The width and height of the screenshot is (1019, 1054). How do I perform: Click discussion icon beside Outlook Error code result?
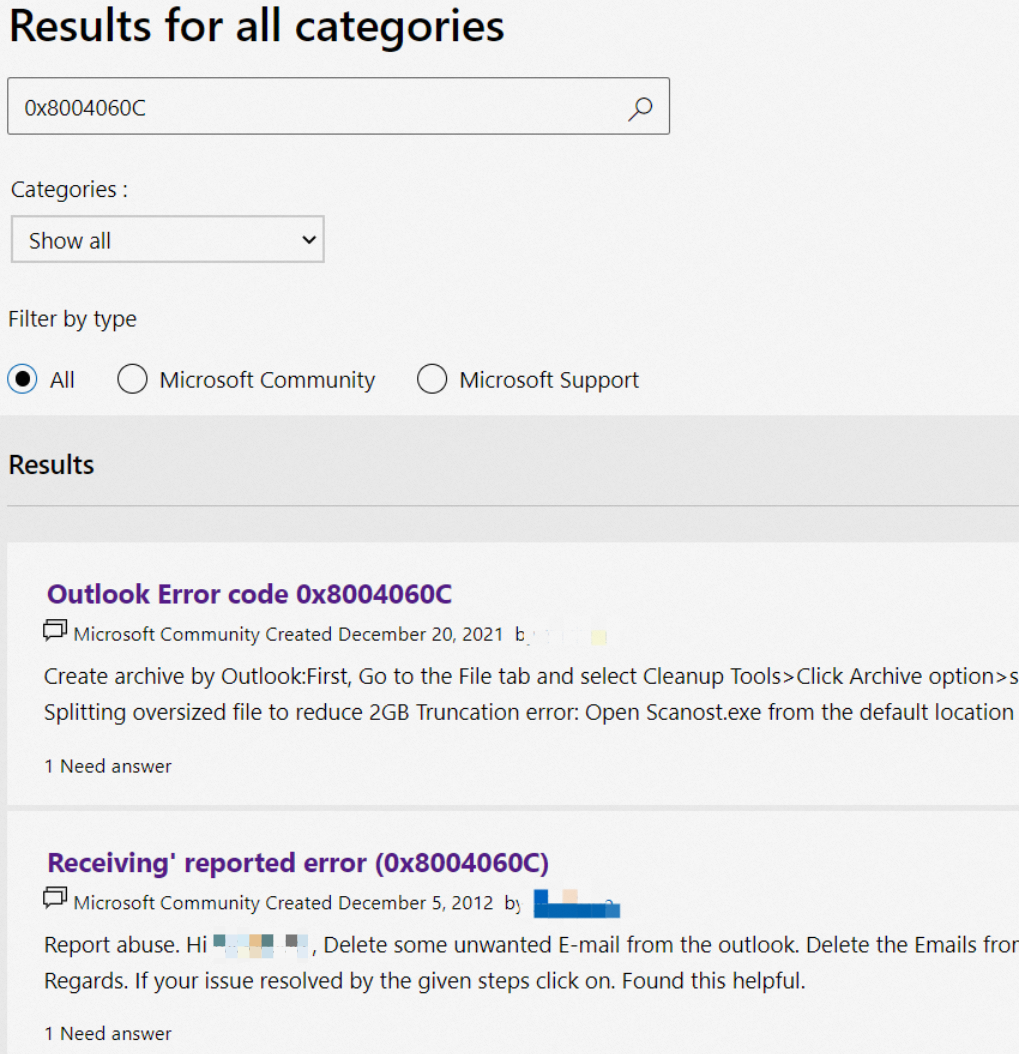[x=55, y=632]
